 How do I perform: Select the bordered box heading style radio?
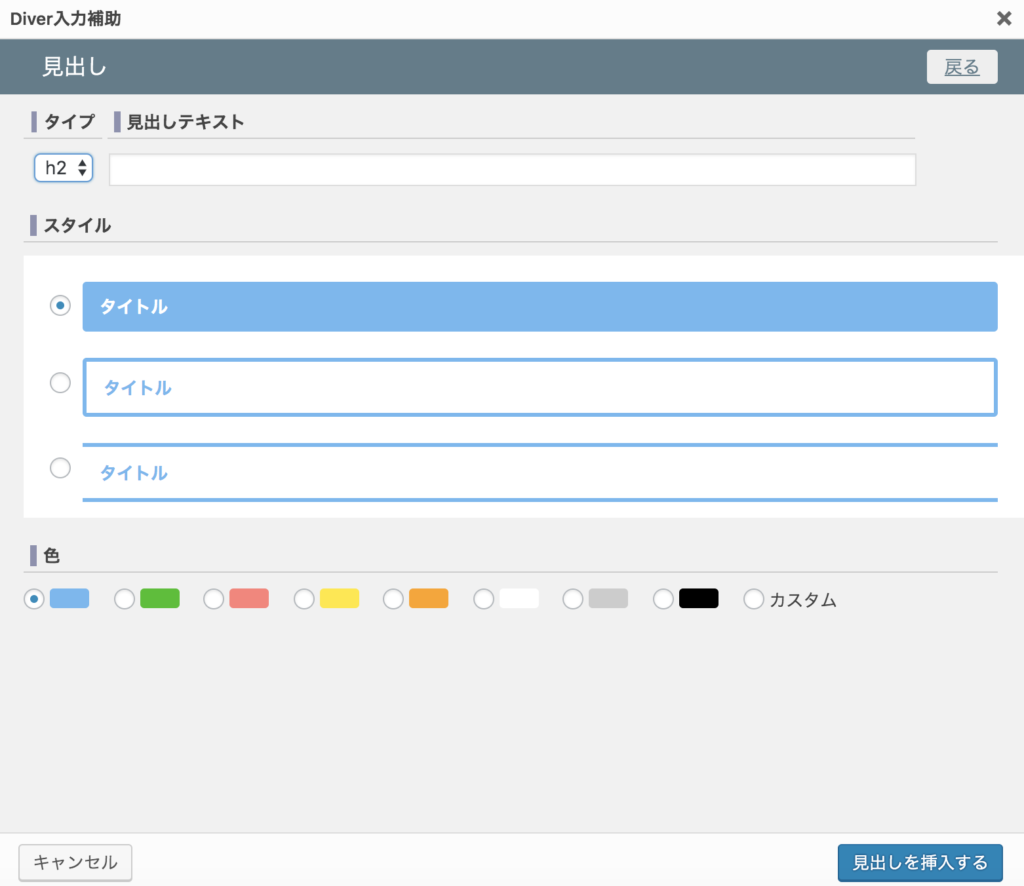click(x=60, y=383)
